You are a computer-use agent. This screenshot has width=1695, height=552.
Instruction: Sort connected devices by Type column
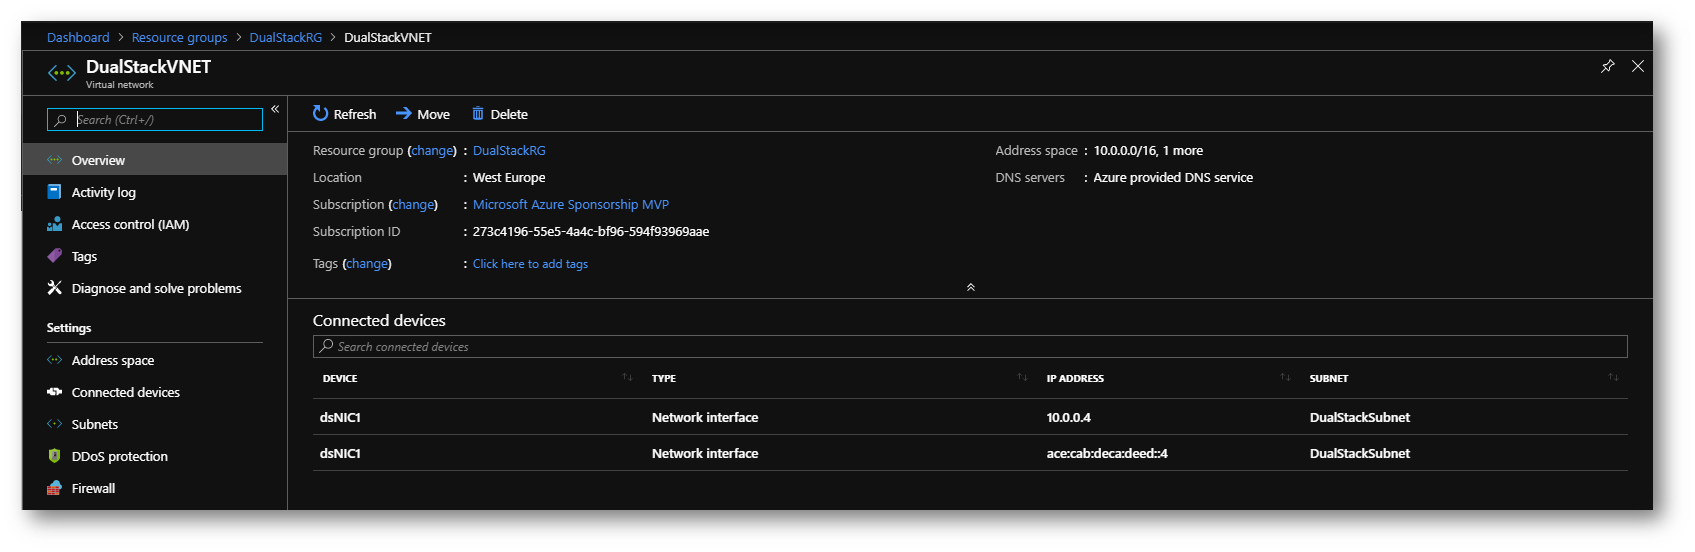coord(1022,377)
